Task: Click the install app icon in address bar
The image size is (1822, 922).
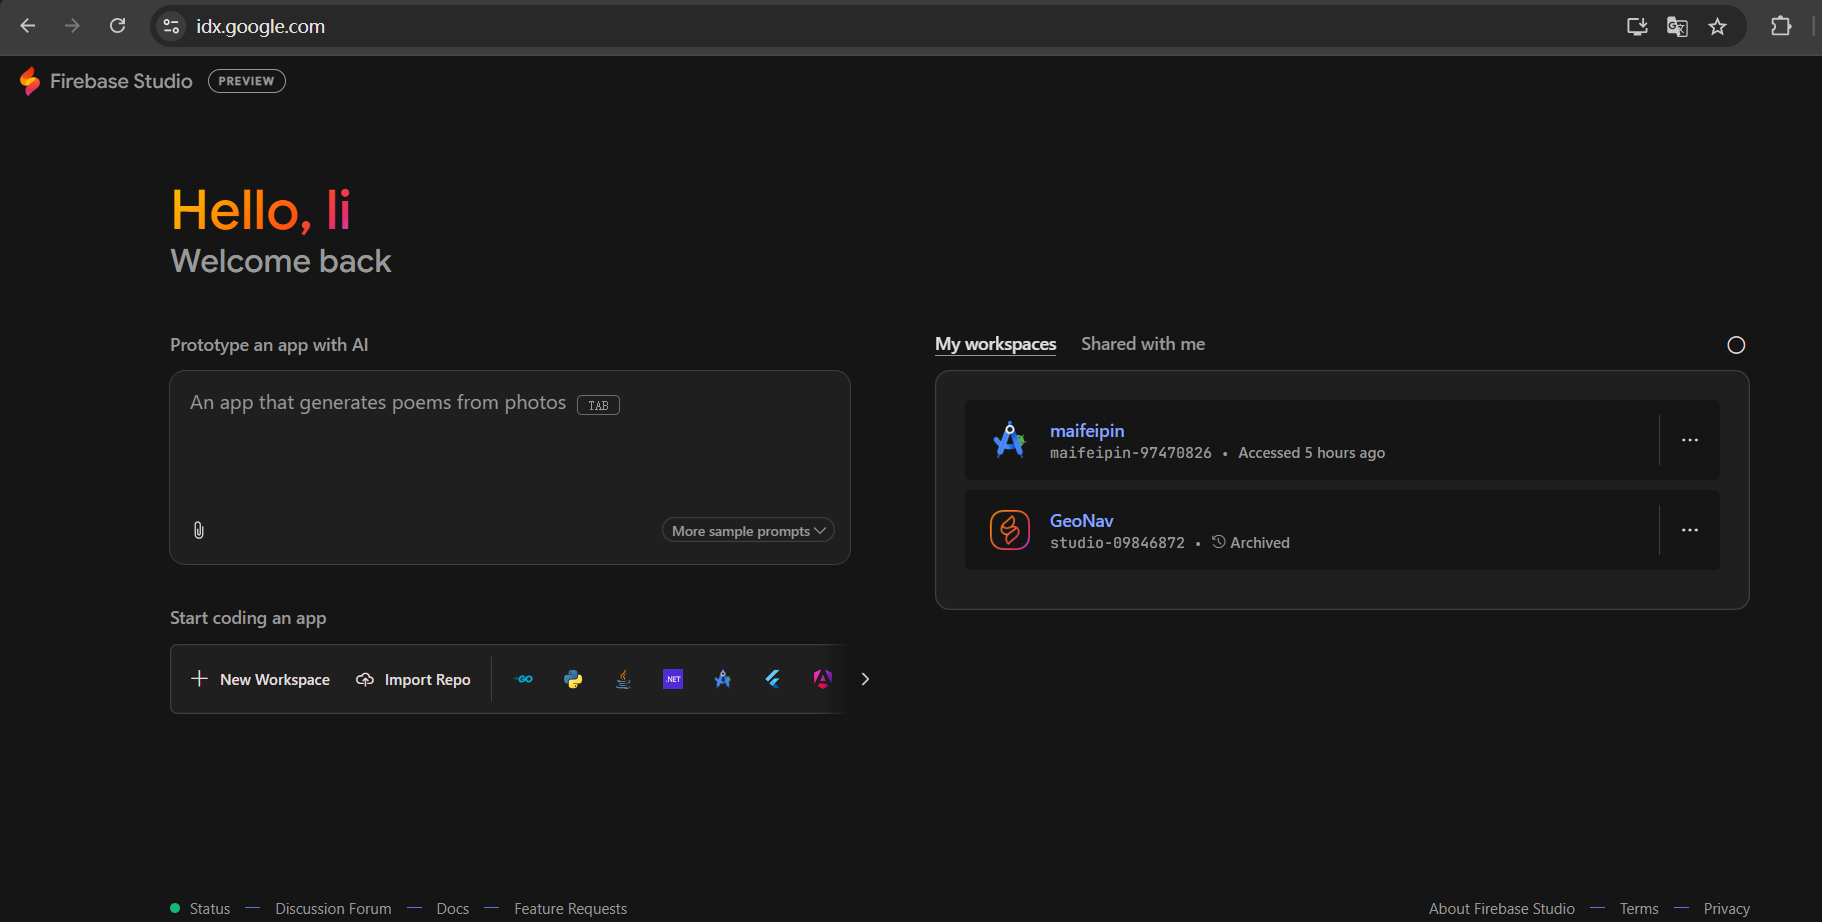Action: [x=1637, y=26]
